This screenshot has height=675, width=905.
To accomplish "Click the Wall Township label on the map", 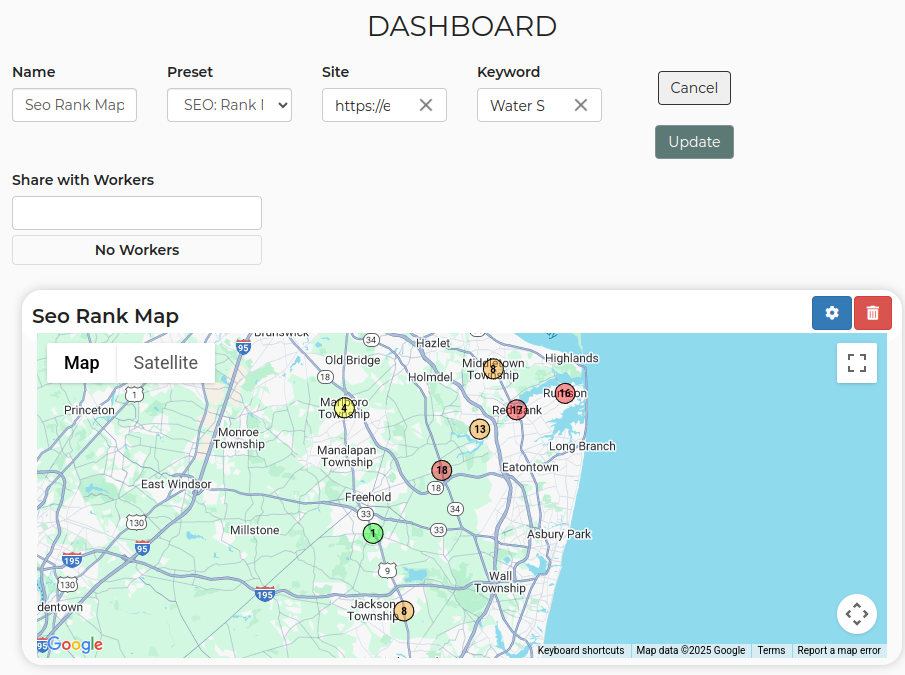I will click(500, 582).
